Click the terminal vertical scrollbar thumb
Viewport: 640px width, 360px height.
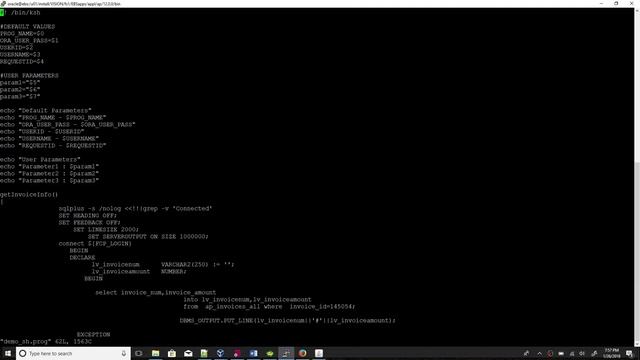[637, 253]
